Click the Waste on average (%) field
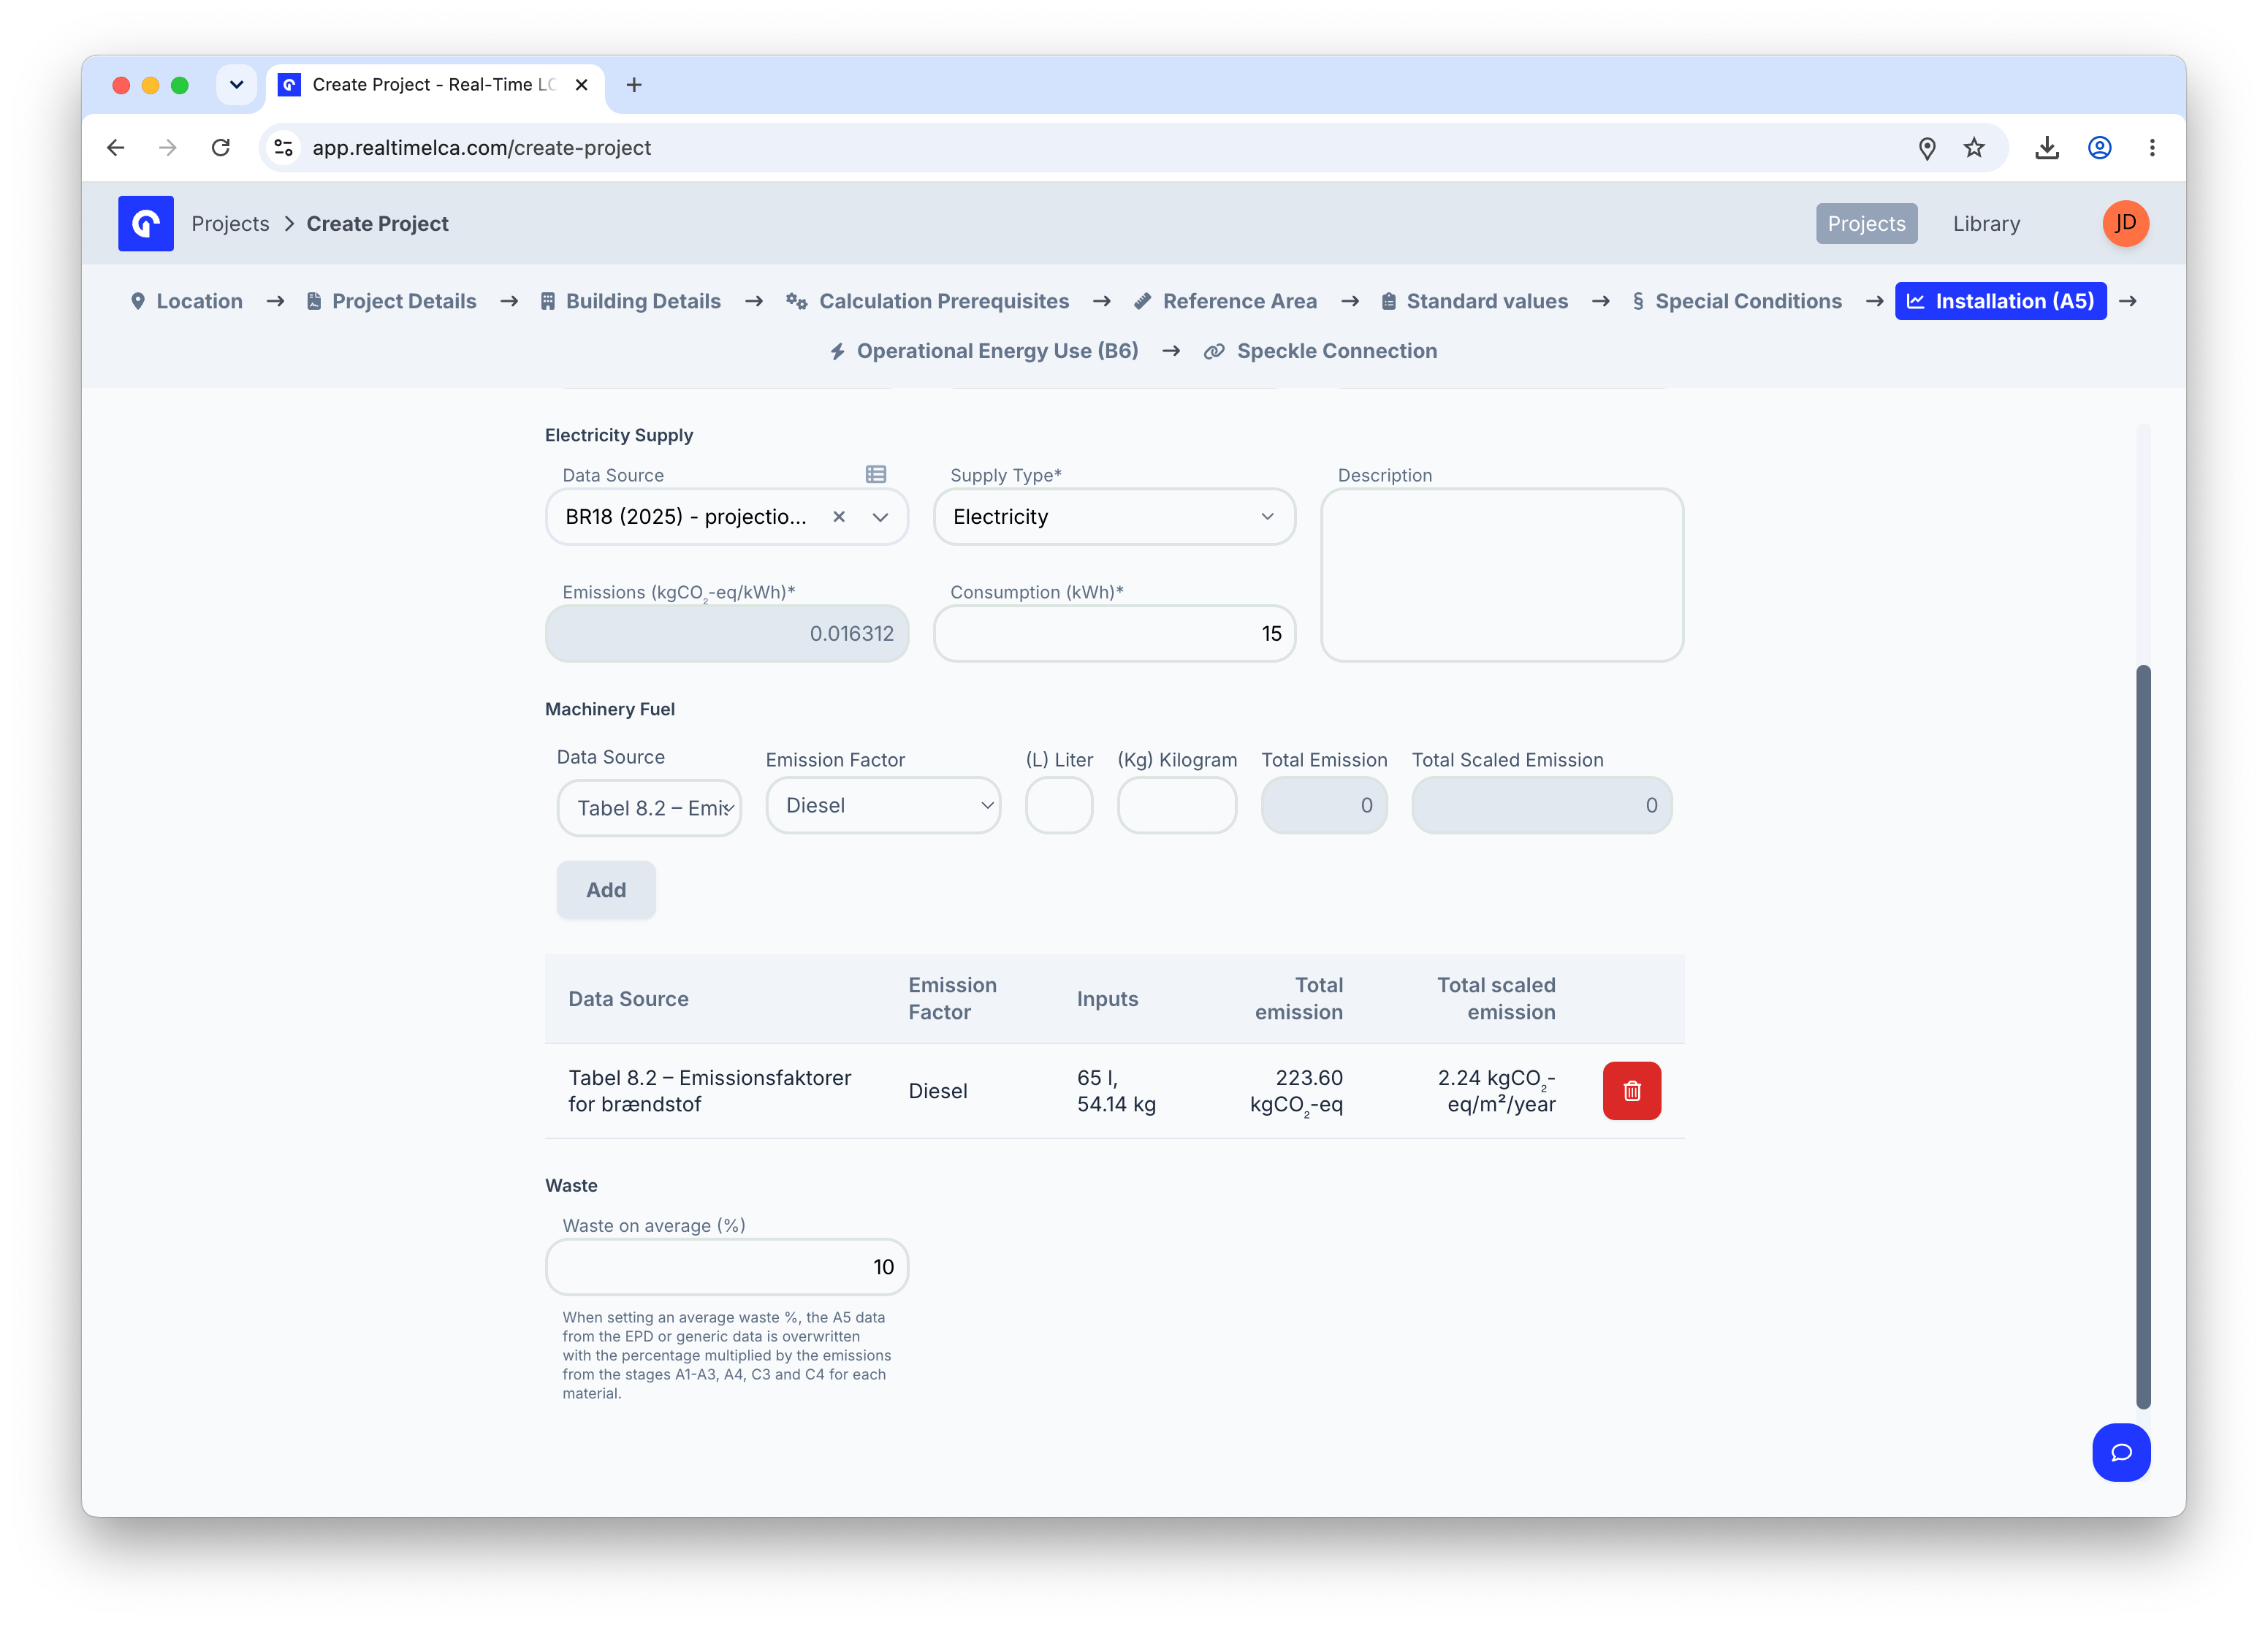2268x1625 pixels. click(727, 1267)
